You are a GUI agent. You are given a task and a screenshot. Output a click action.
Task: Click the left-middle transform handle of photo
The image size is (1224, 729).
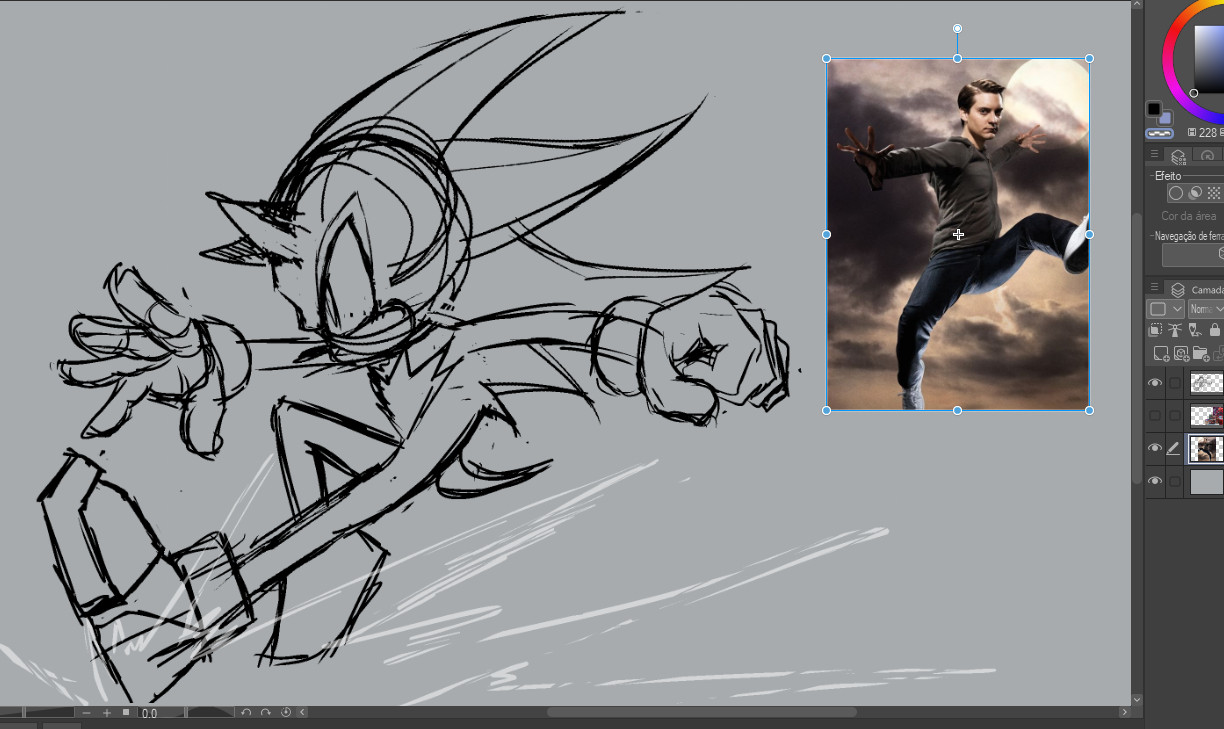827,234
